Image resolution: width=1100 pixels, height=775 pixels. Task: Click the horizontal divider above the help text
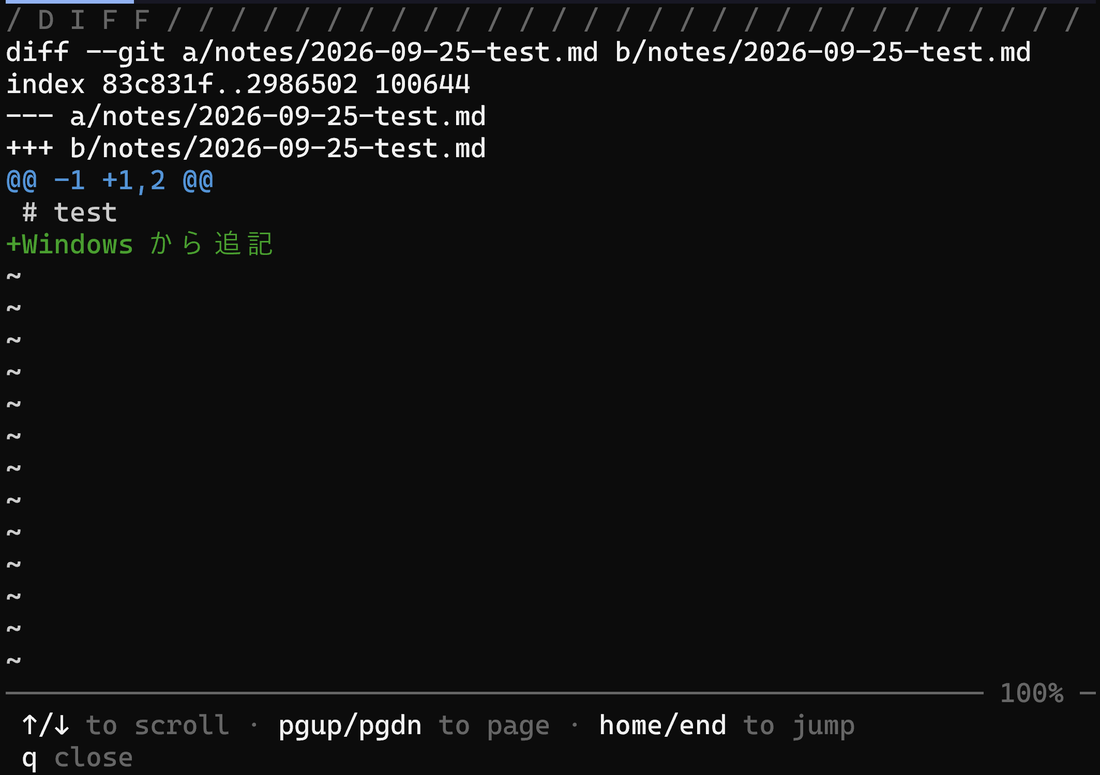tap(495, 693)
